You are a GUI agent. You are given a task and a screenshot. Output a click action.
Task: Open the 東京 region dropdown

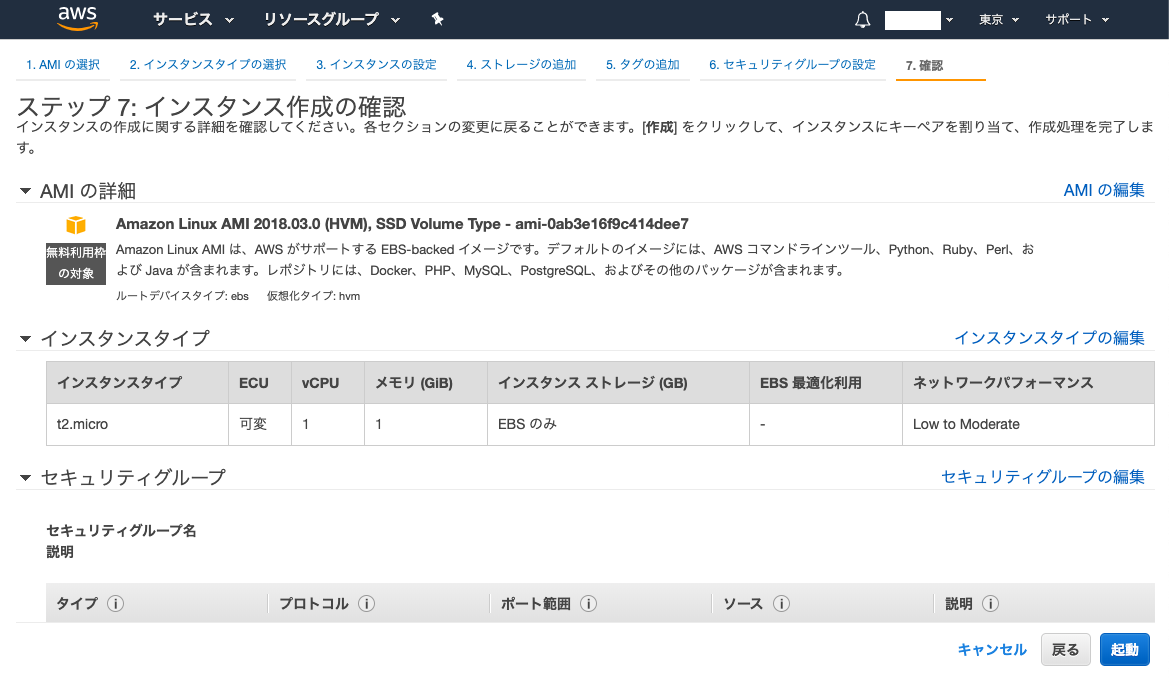coord(997,19)
